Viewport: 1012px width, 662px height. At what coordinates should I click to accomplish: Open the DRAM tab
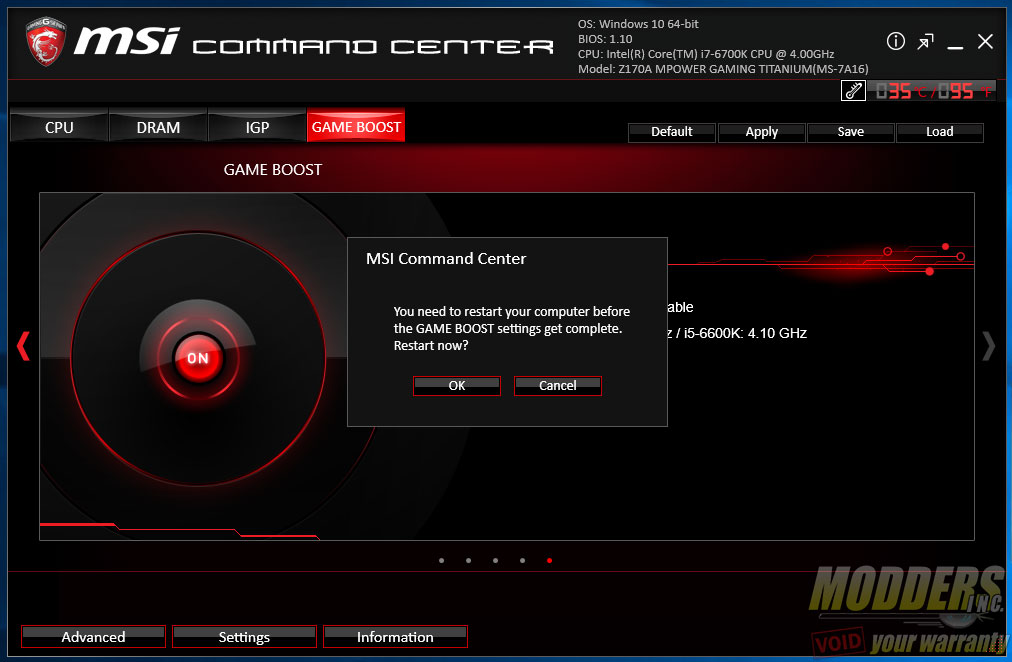coord(158,127)
